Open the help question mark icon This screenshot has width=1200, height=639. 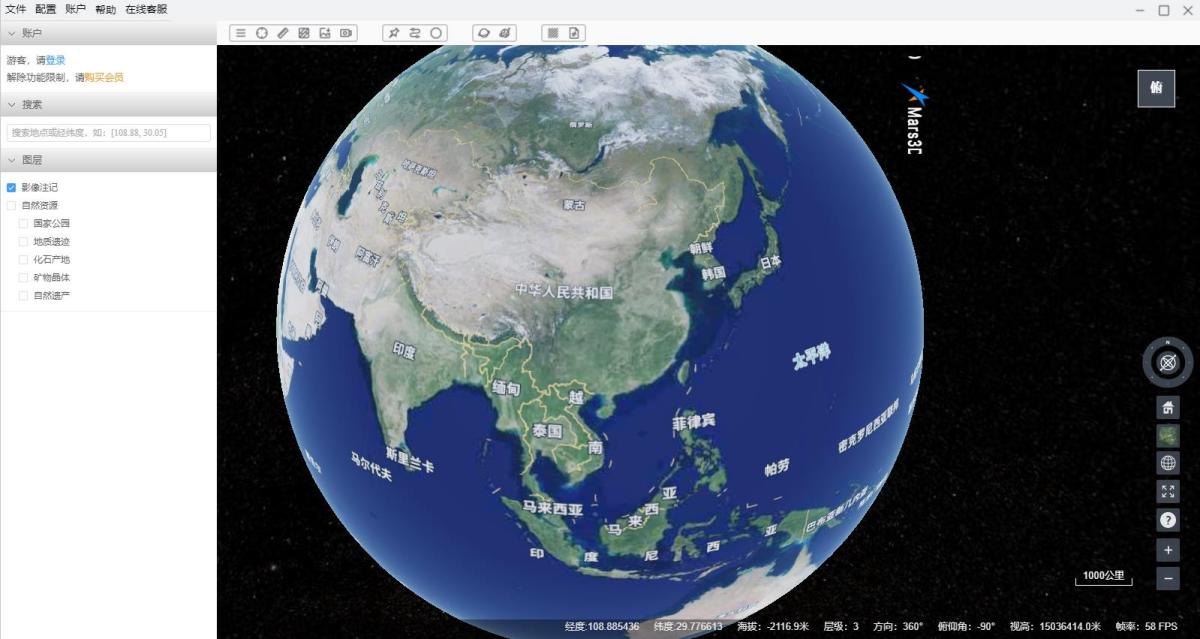coord(1167,520)
